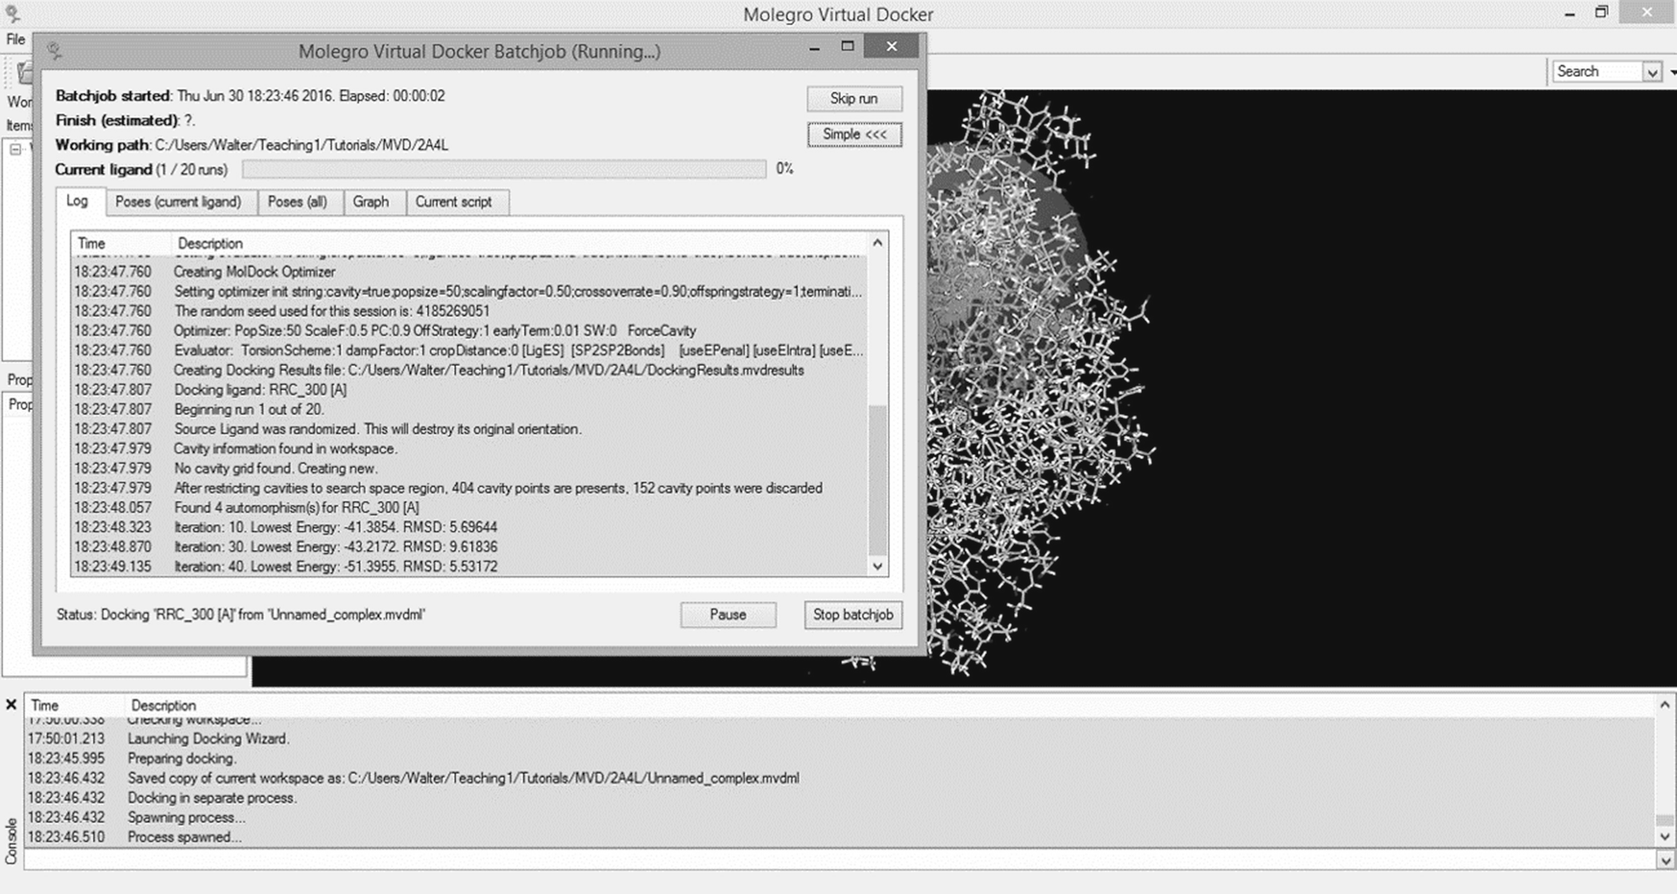Select log row 'Iteration: 10. Lowest Energy: -41.3854'
This screenshot has height=894, width=1677.
point(470,527)
